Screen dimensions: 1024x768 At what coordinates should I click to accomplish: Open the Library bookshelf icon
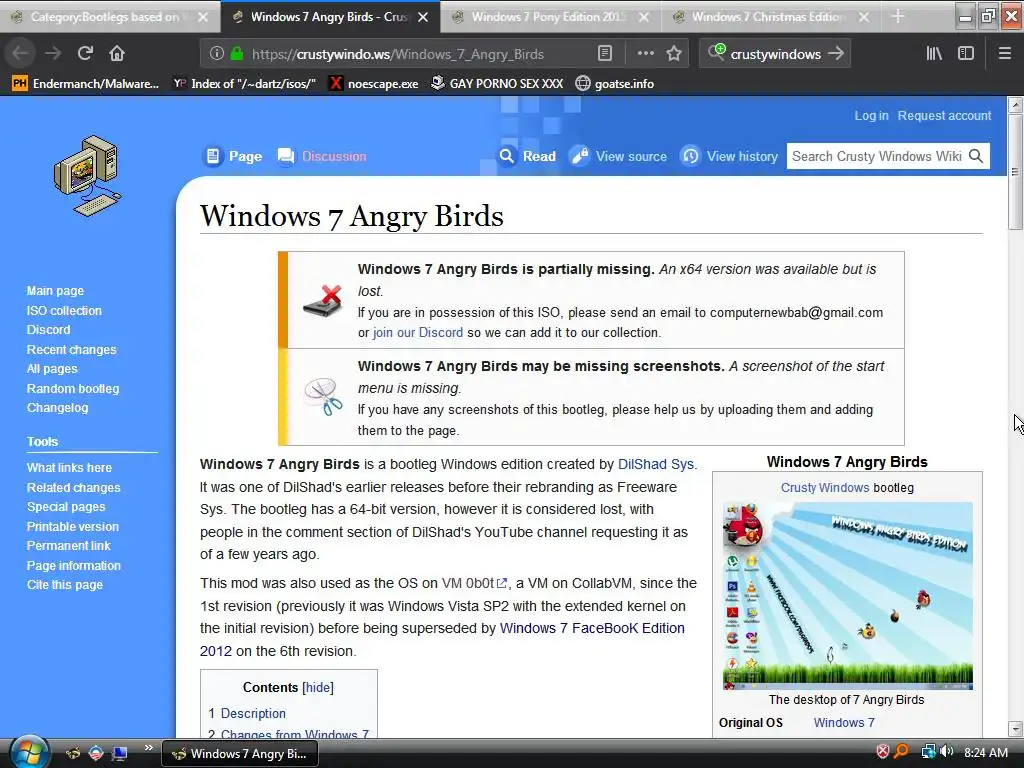click(934, 54)
